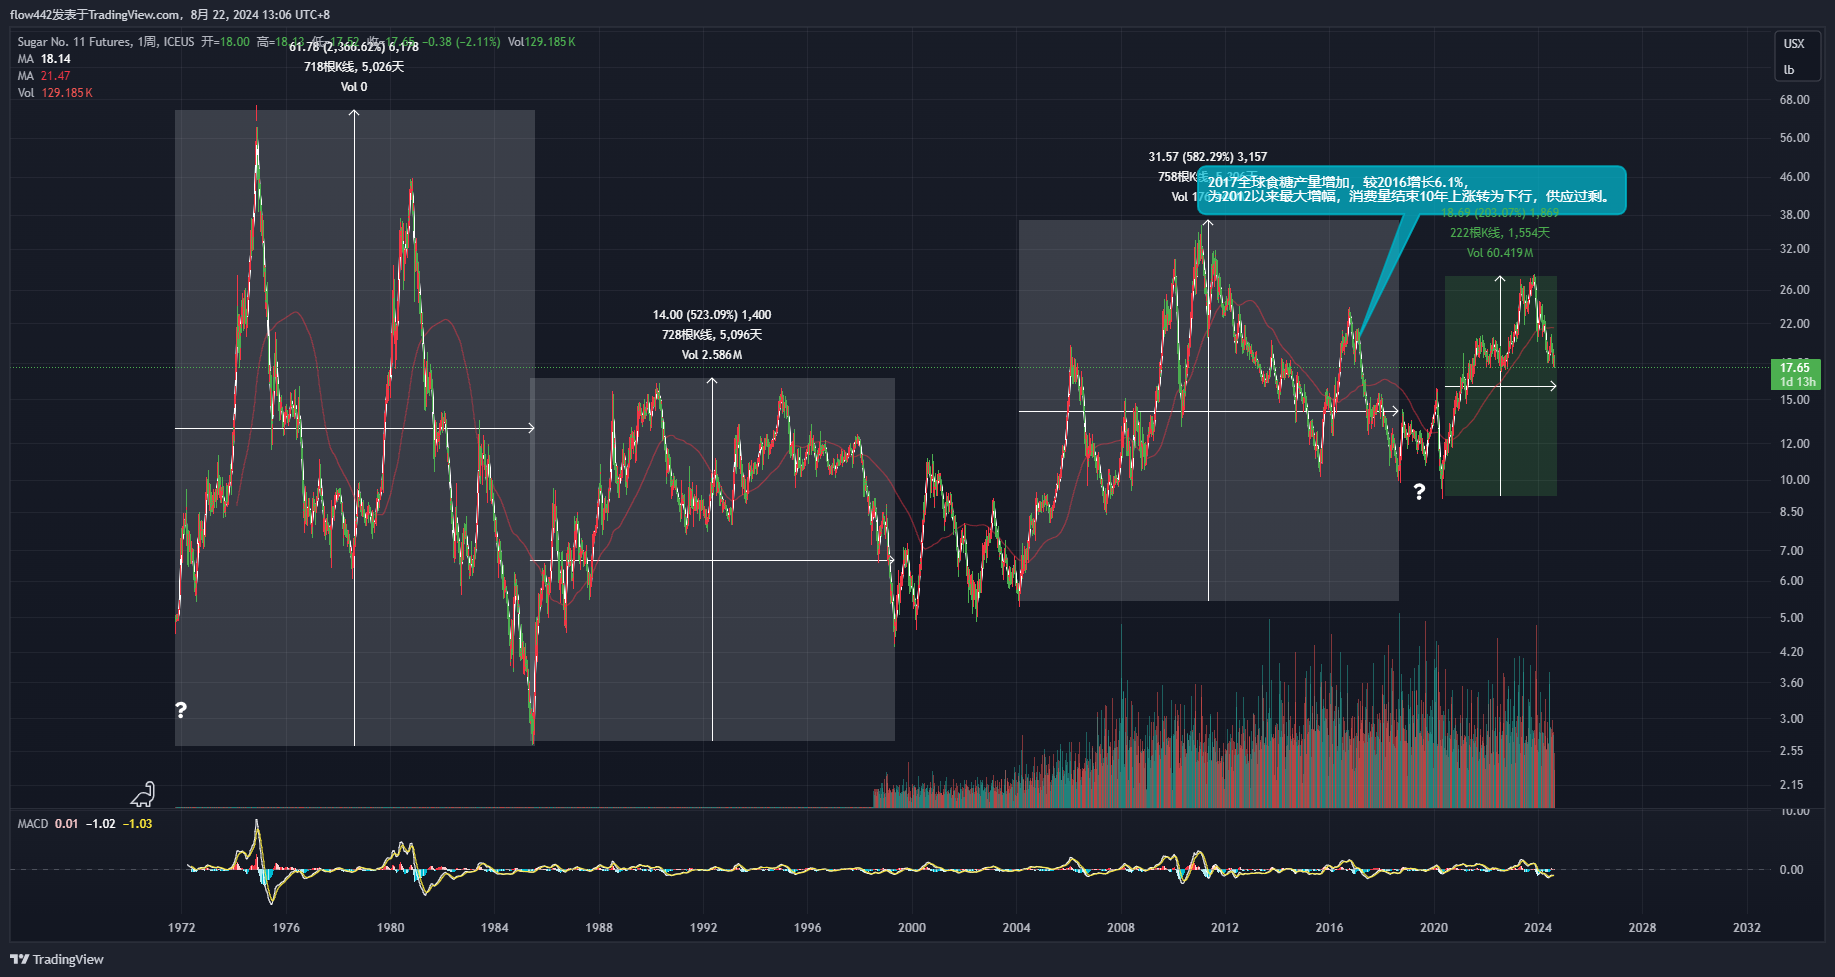1835x977 pixels.
Task: Click 2016 on the time axis
Action: pyautogui.click(x=1329, y=928)
